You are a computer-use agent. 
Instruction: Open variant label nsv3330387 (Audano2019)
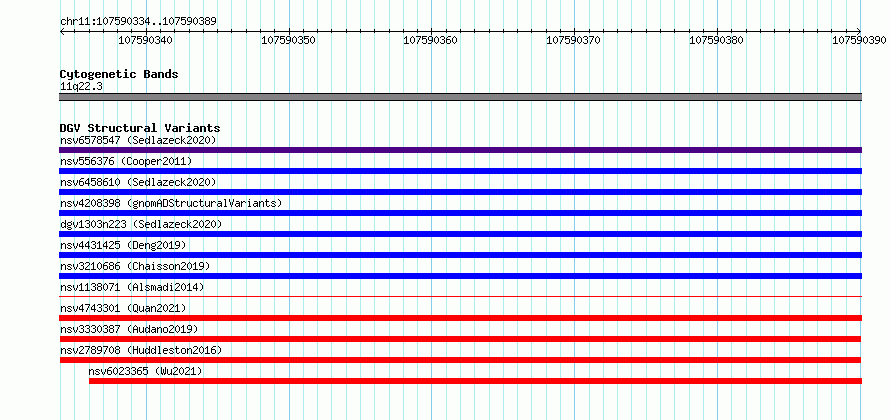[x=129, y=329]
